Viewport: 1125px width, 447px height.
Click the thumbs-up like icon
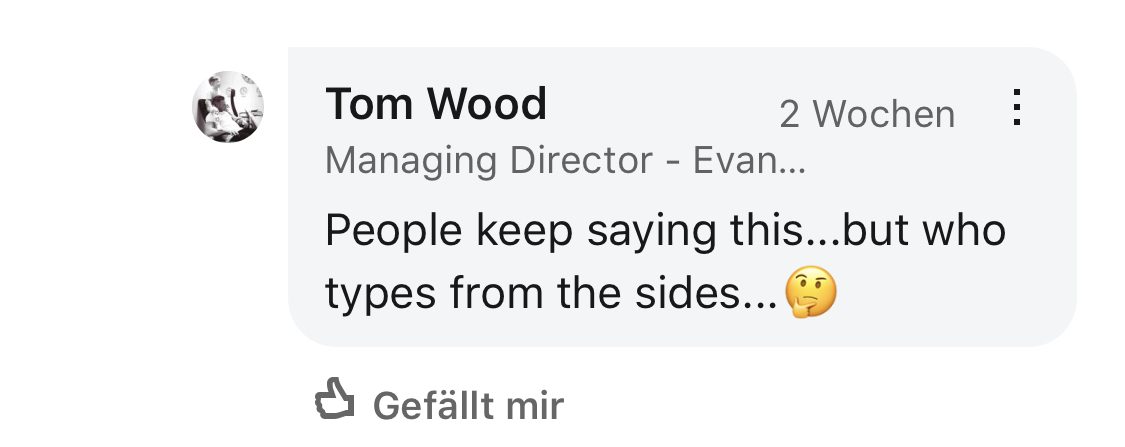pyautogui.click(x=336, y=403)
